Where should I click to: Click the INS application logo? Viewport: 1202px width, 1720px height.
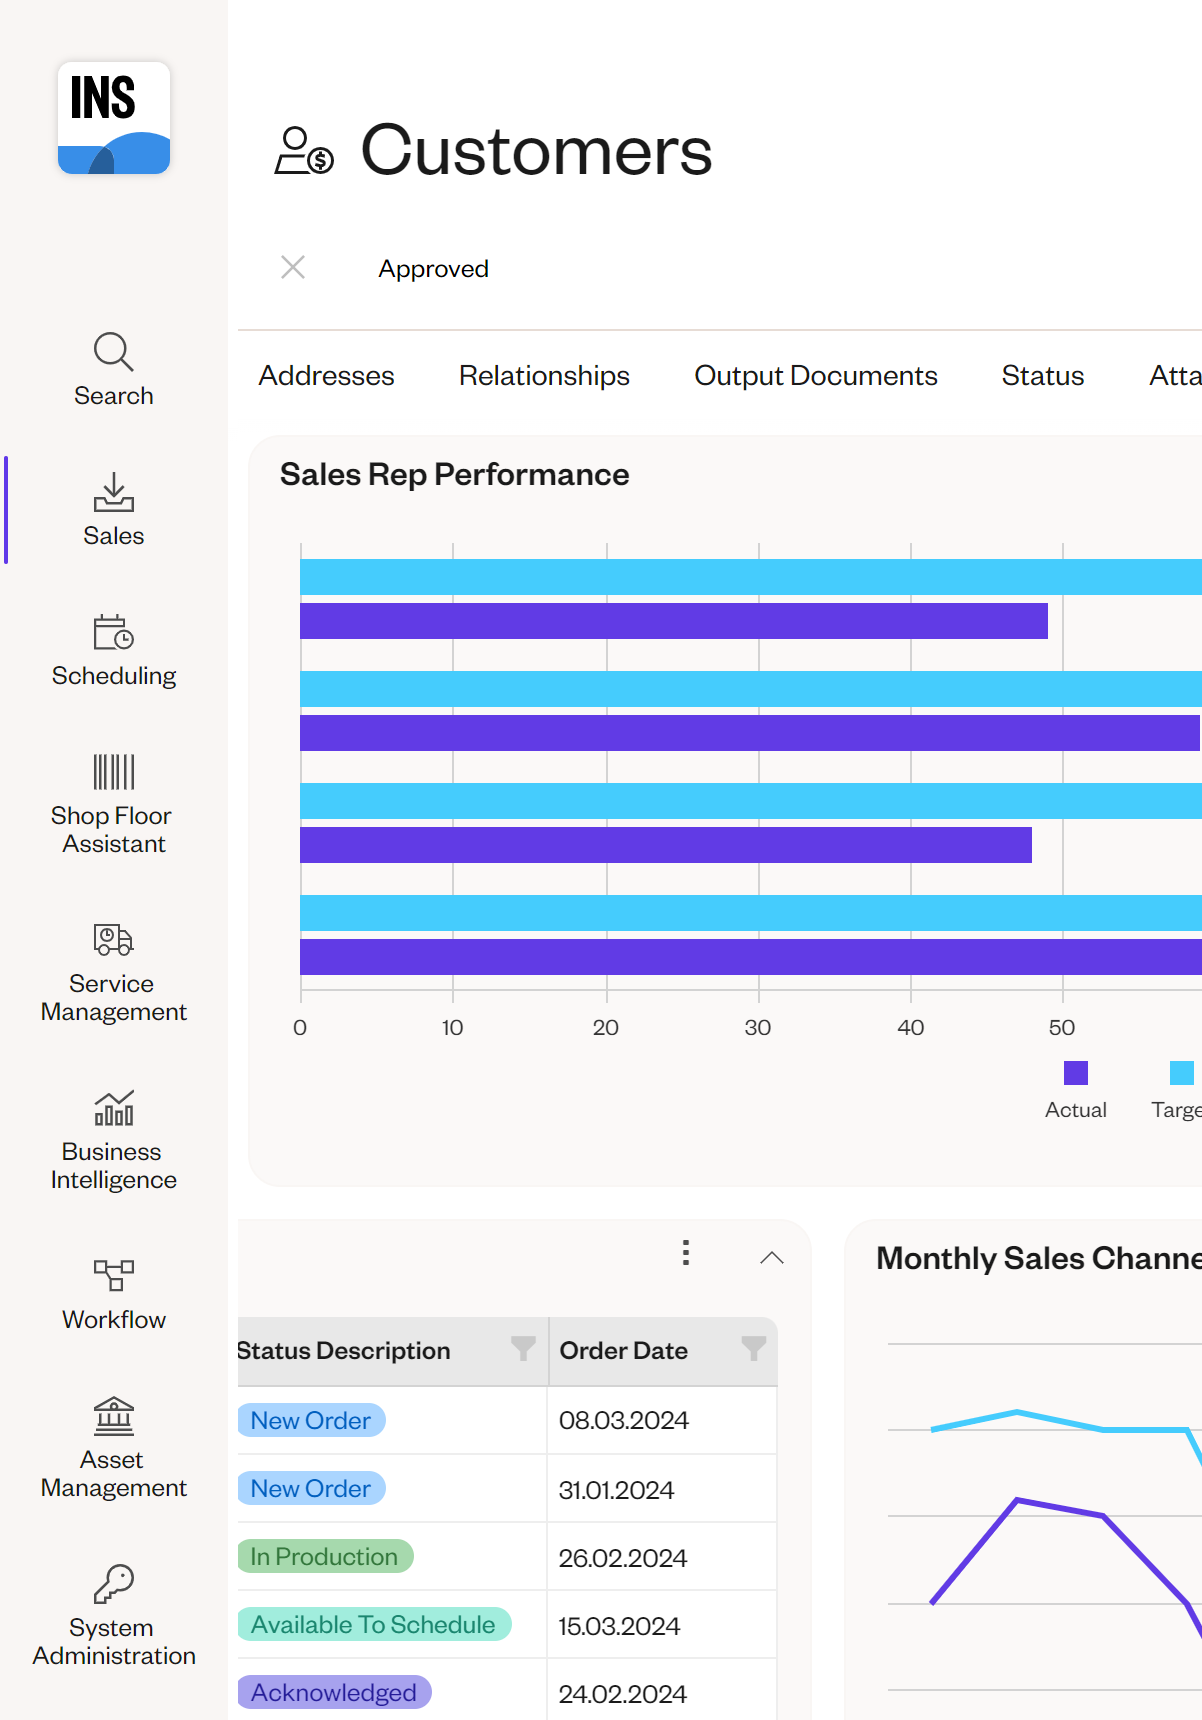point(114,118)
